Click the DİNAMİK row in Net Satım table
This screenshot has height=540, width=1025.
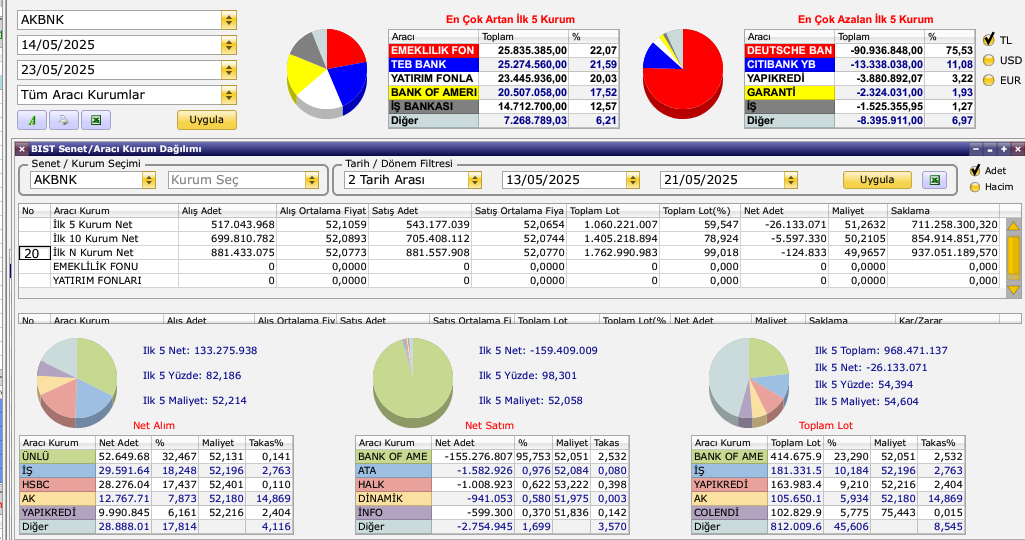tap(492, 499)
